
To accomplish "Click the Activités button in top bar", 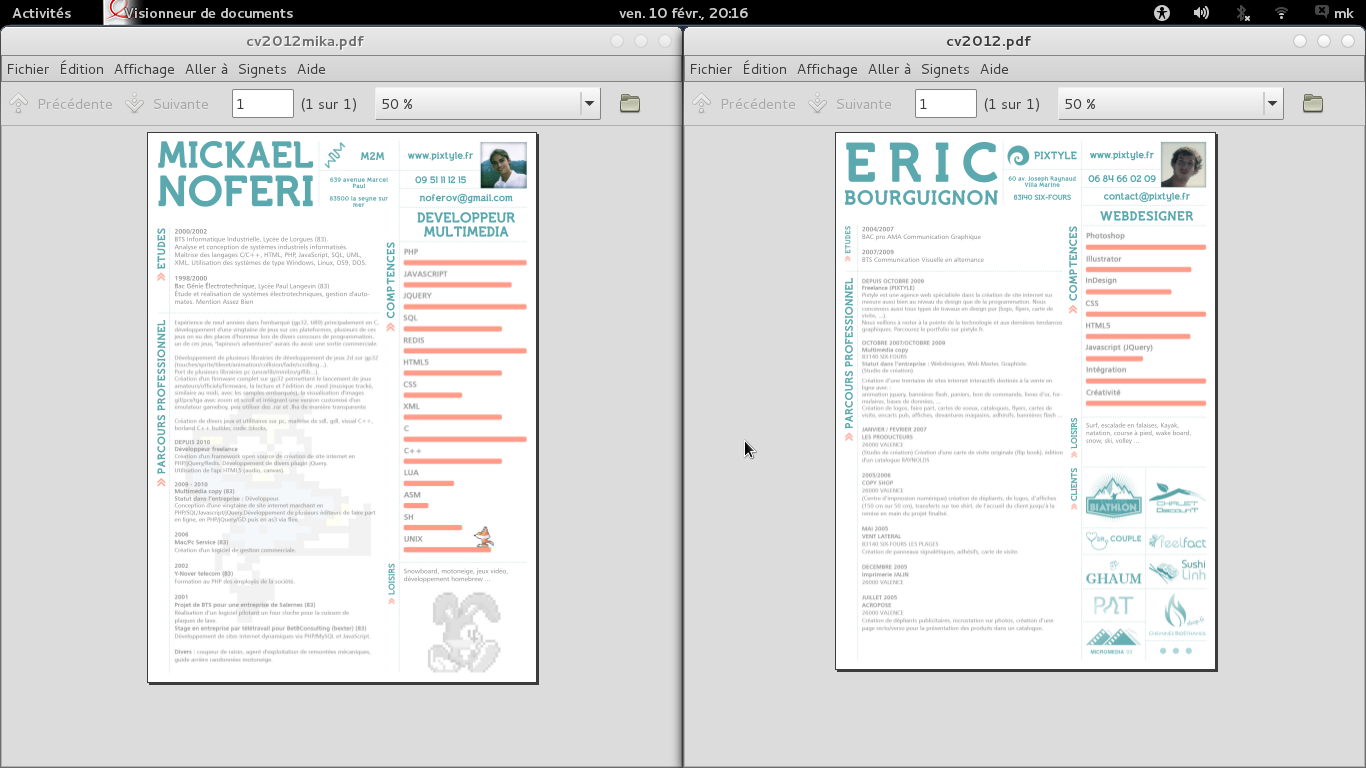I will pyautogui.click(x=41, y=13).
